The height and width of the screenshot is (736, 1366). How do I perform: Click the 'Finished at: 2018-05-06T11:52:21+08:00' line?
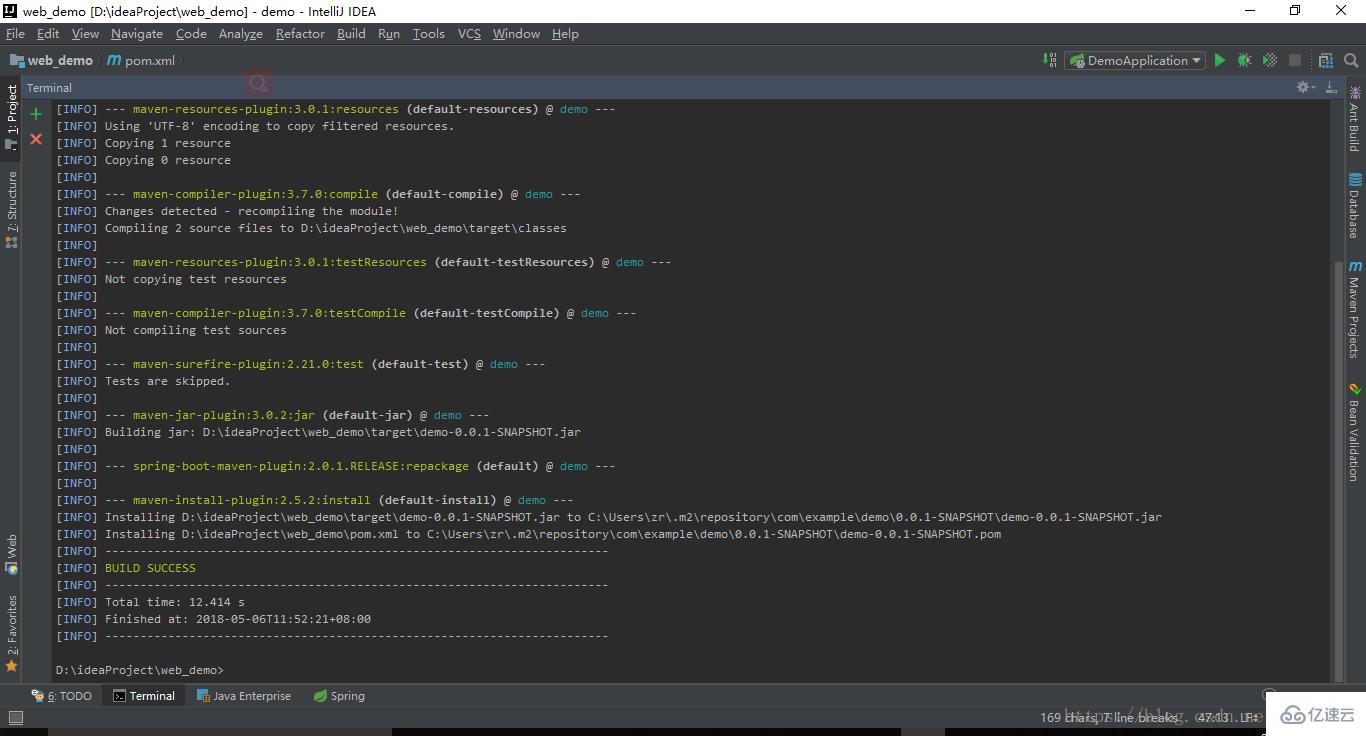[x=213, y=619]
